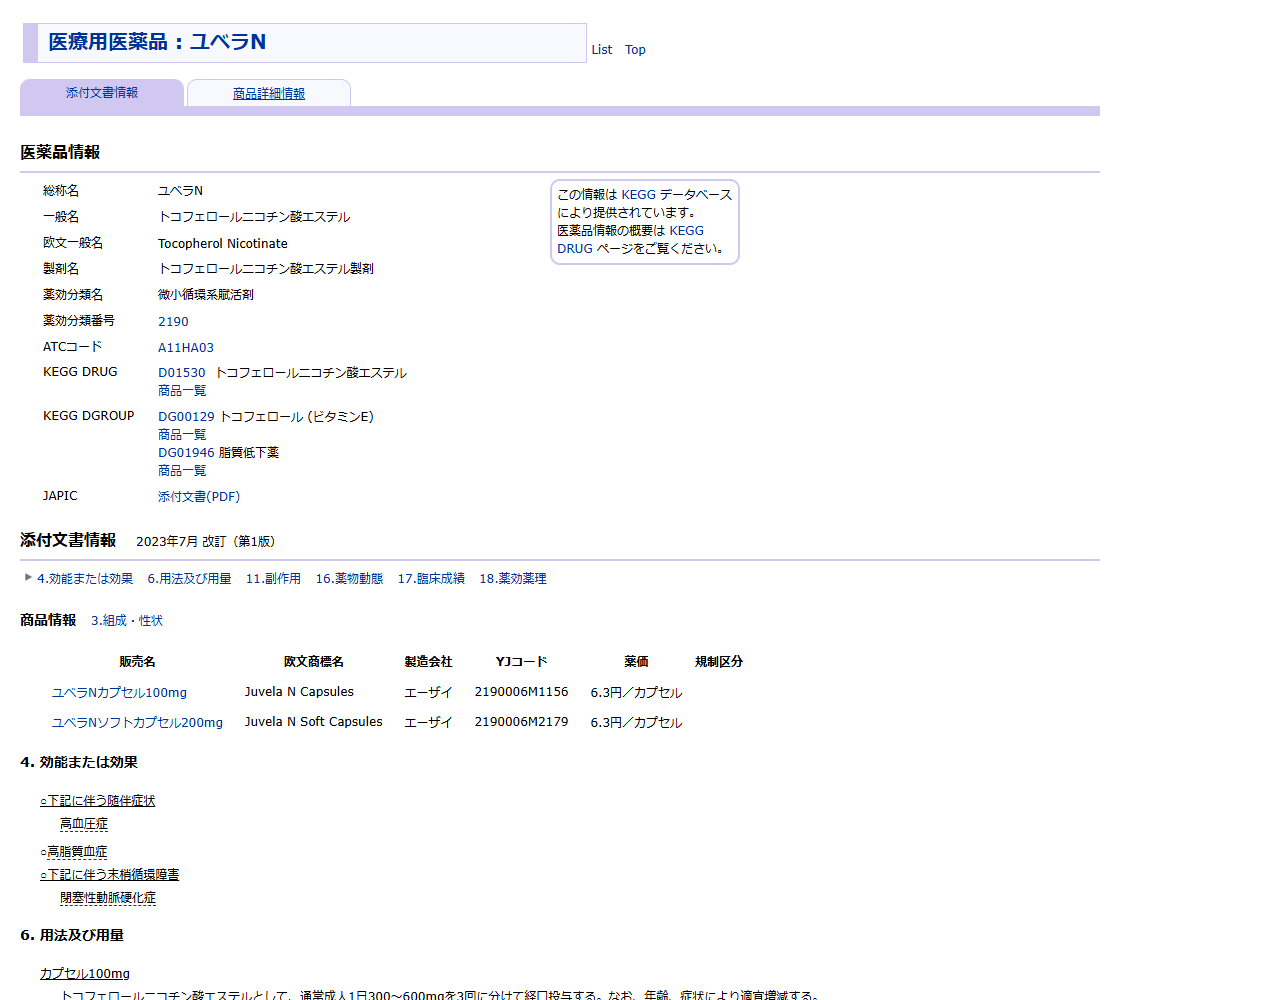Jump to 6.用法及び用量 section
1280x1000 pixels.
point(189,579)
